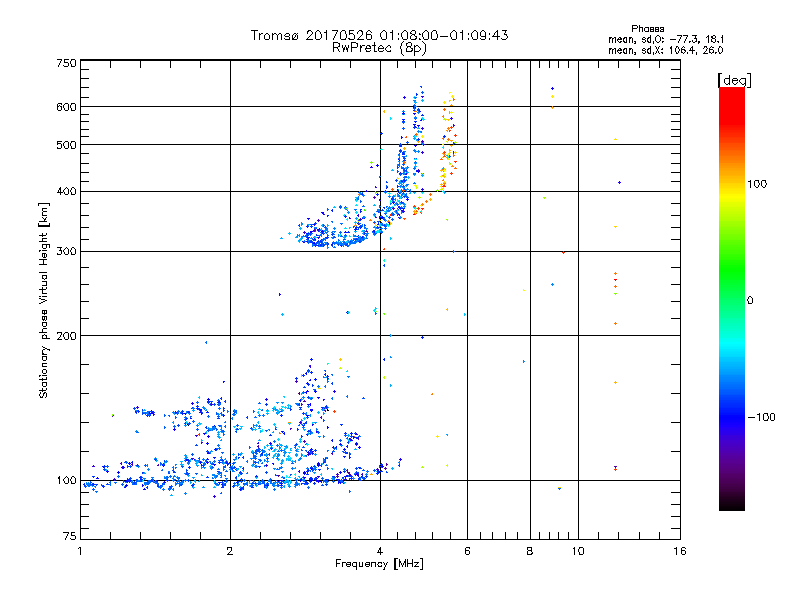
Task: Click the x-axis tick label "4"
Action: click(380, 551)
